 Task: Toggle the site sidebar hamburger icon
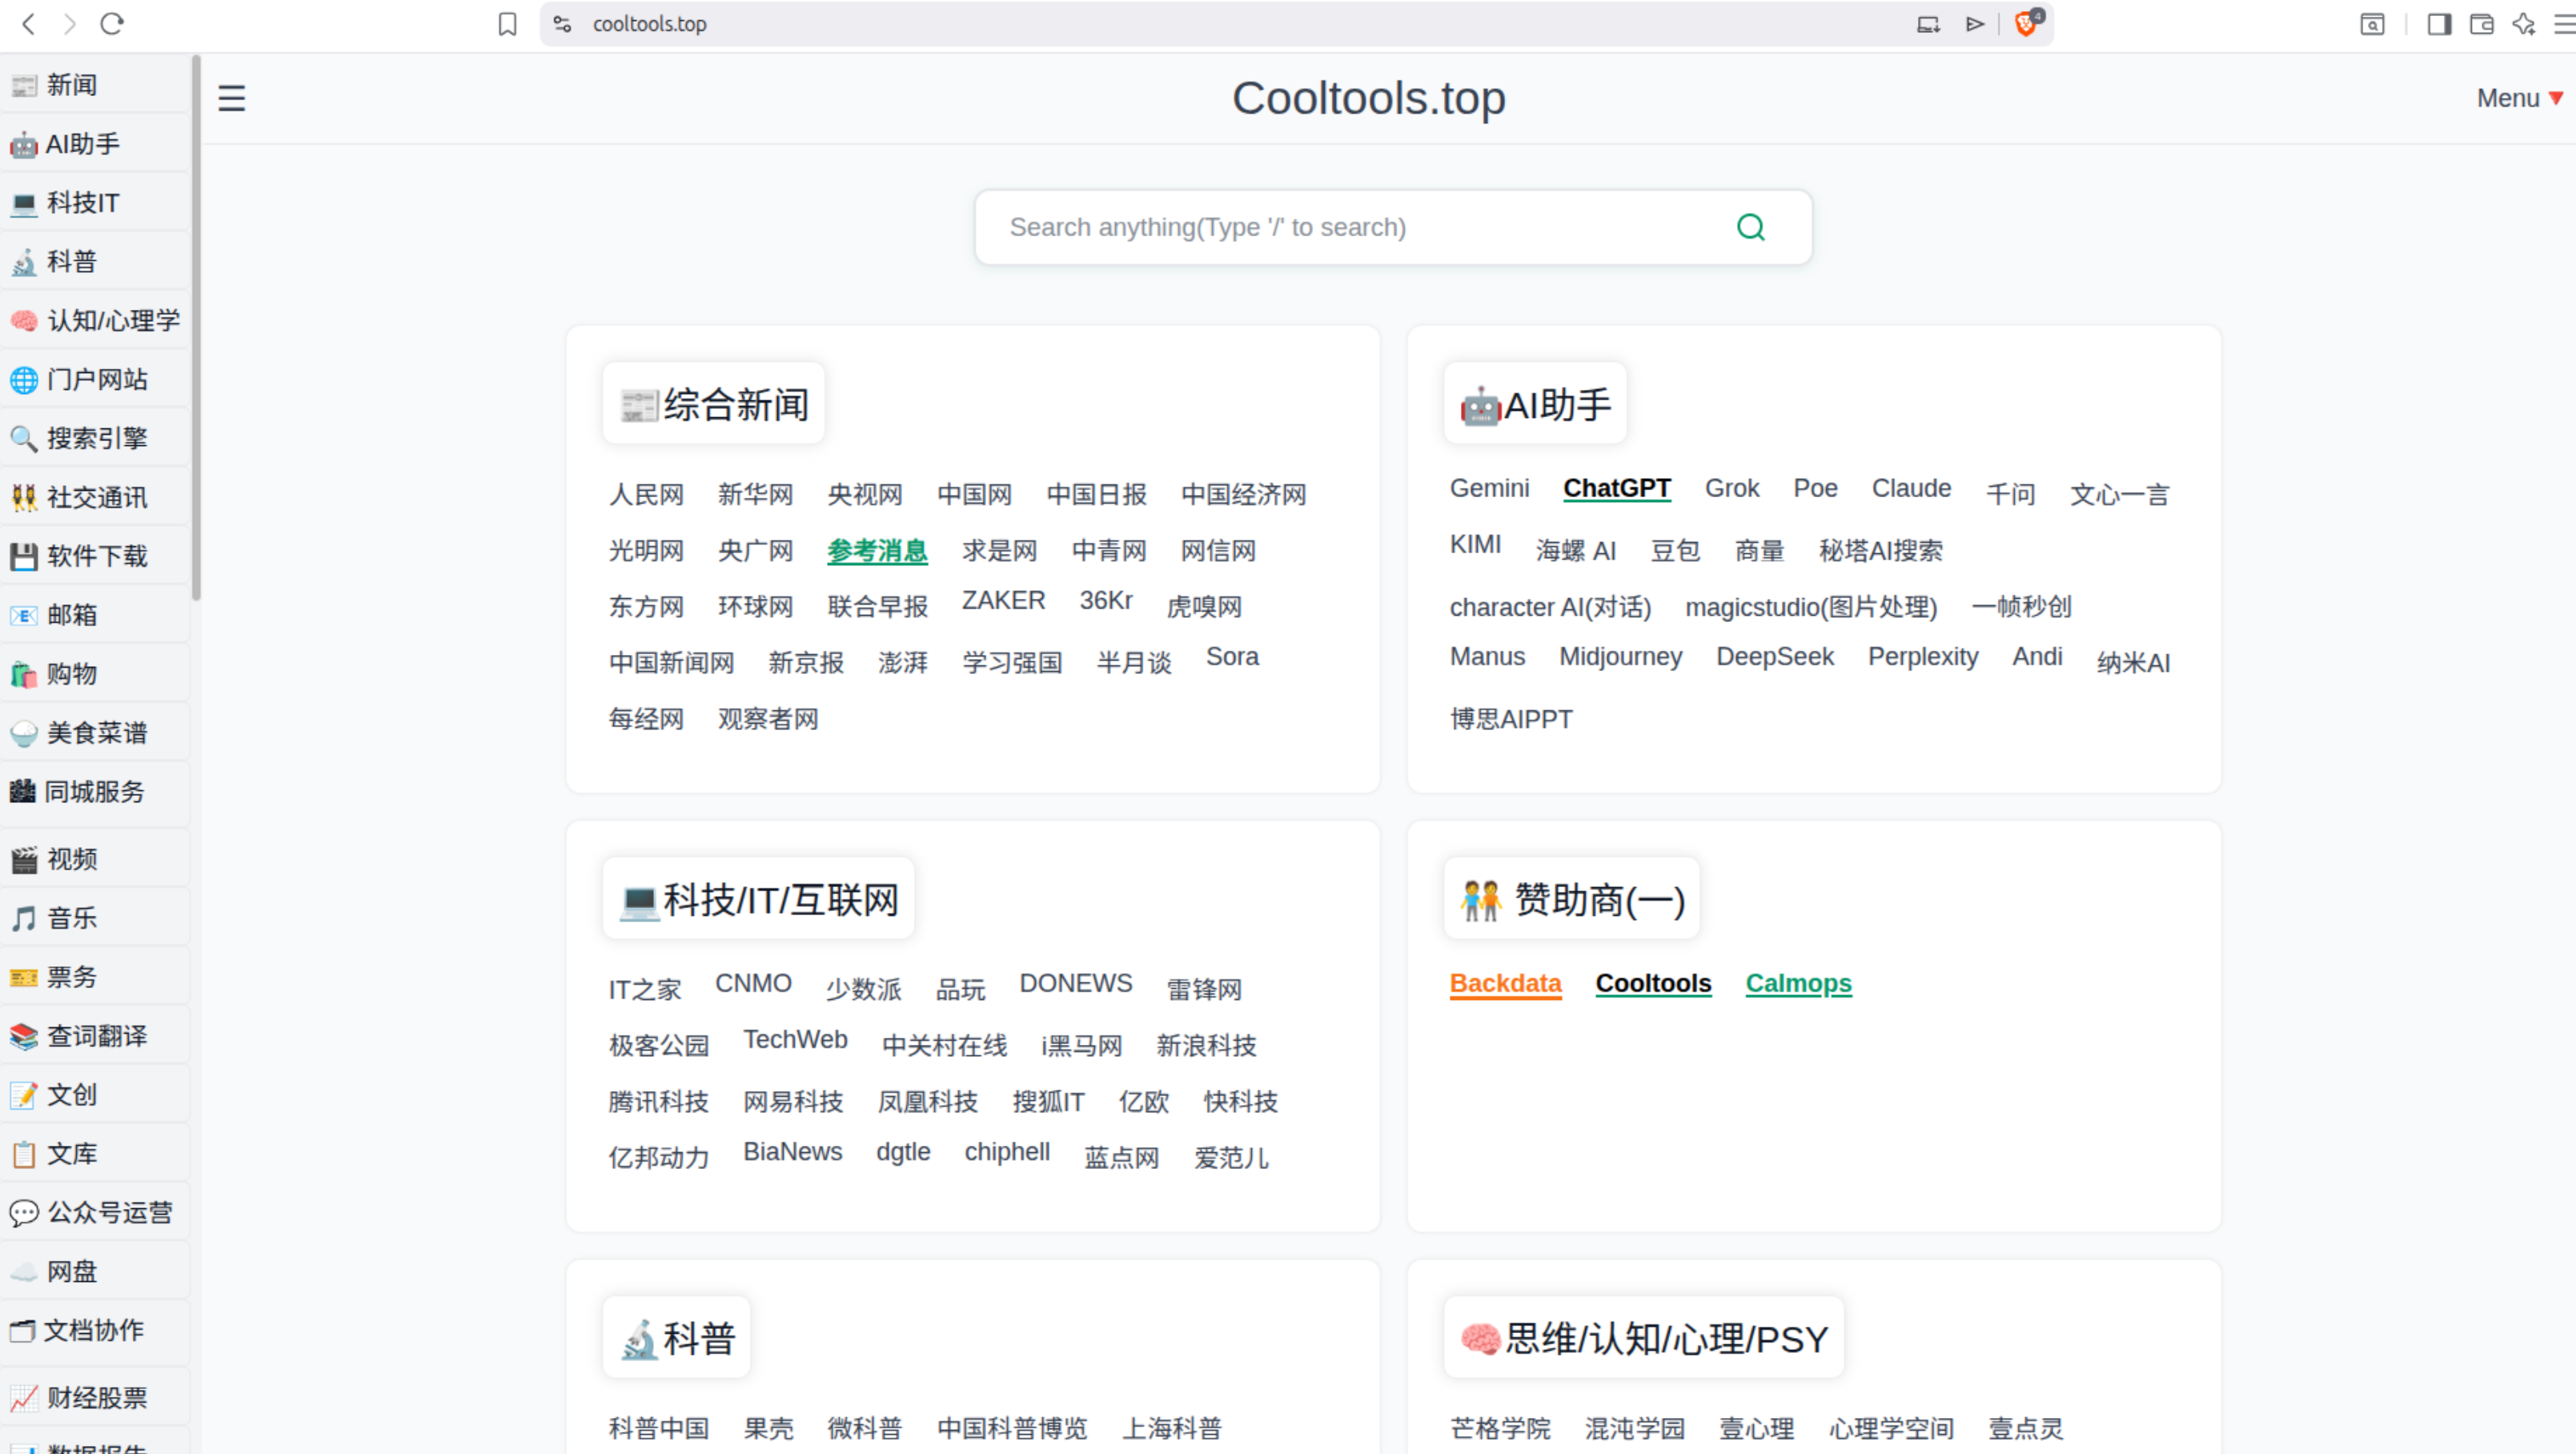[232, 98]
